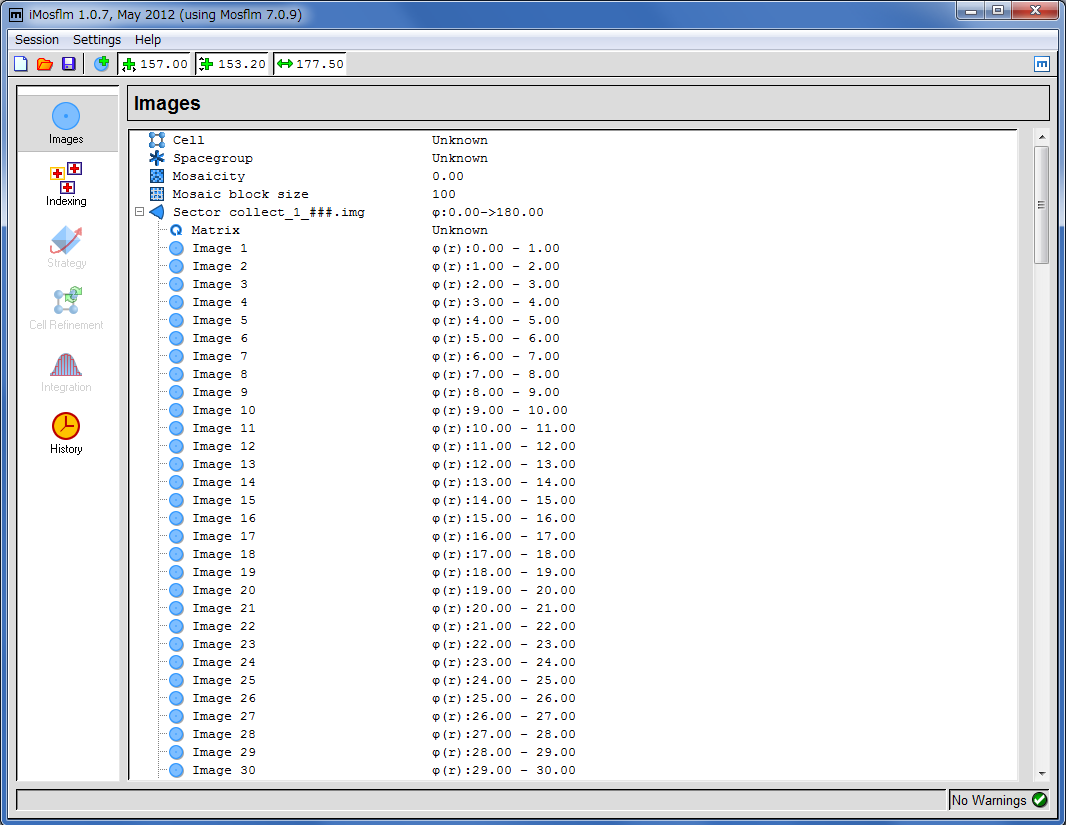
Task: Select the Matrix row in the tree
Action: point(215,230)
